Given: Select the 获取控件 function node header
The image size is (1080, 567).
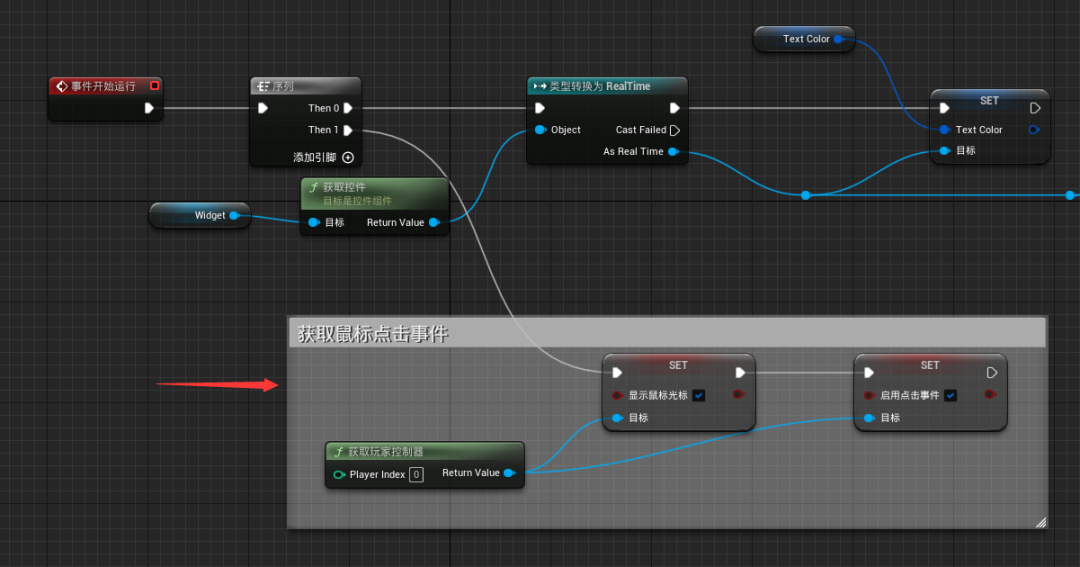Looking at the screenshot, I should click(375, 194).
